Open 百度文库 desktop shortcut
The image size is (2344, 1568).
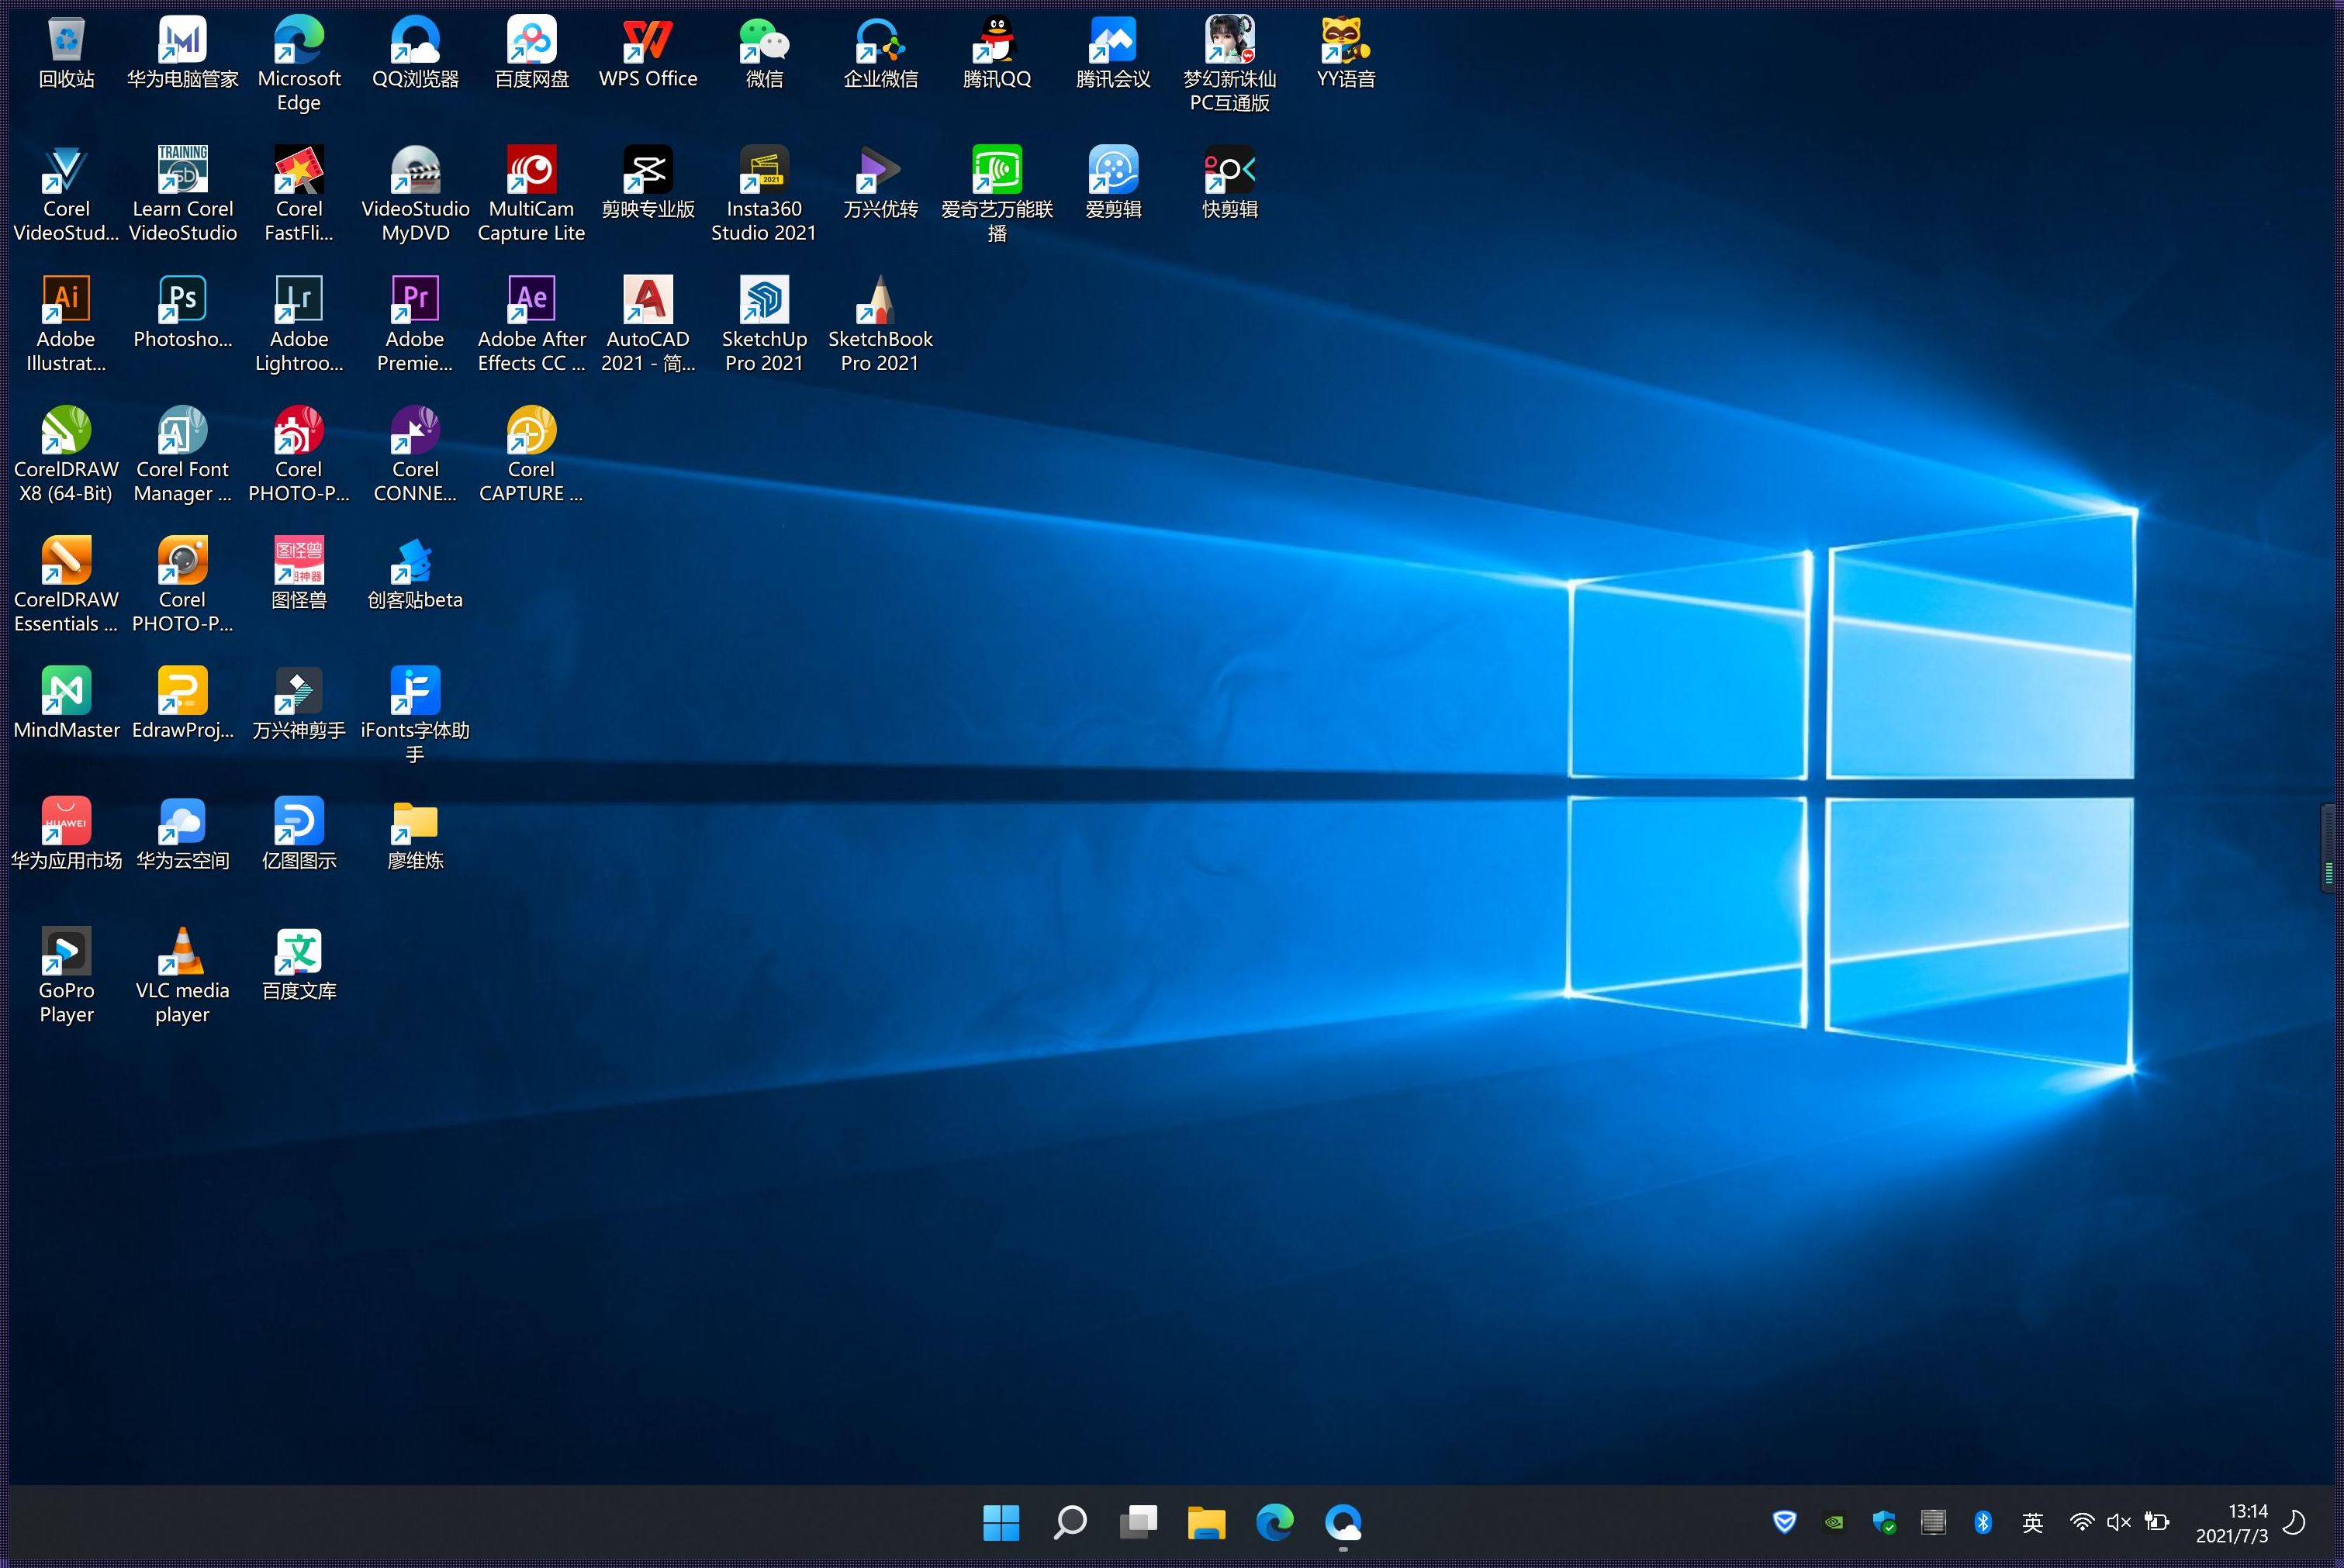(299, 952)
